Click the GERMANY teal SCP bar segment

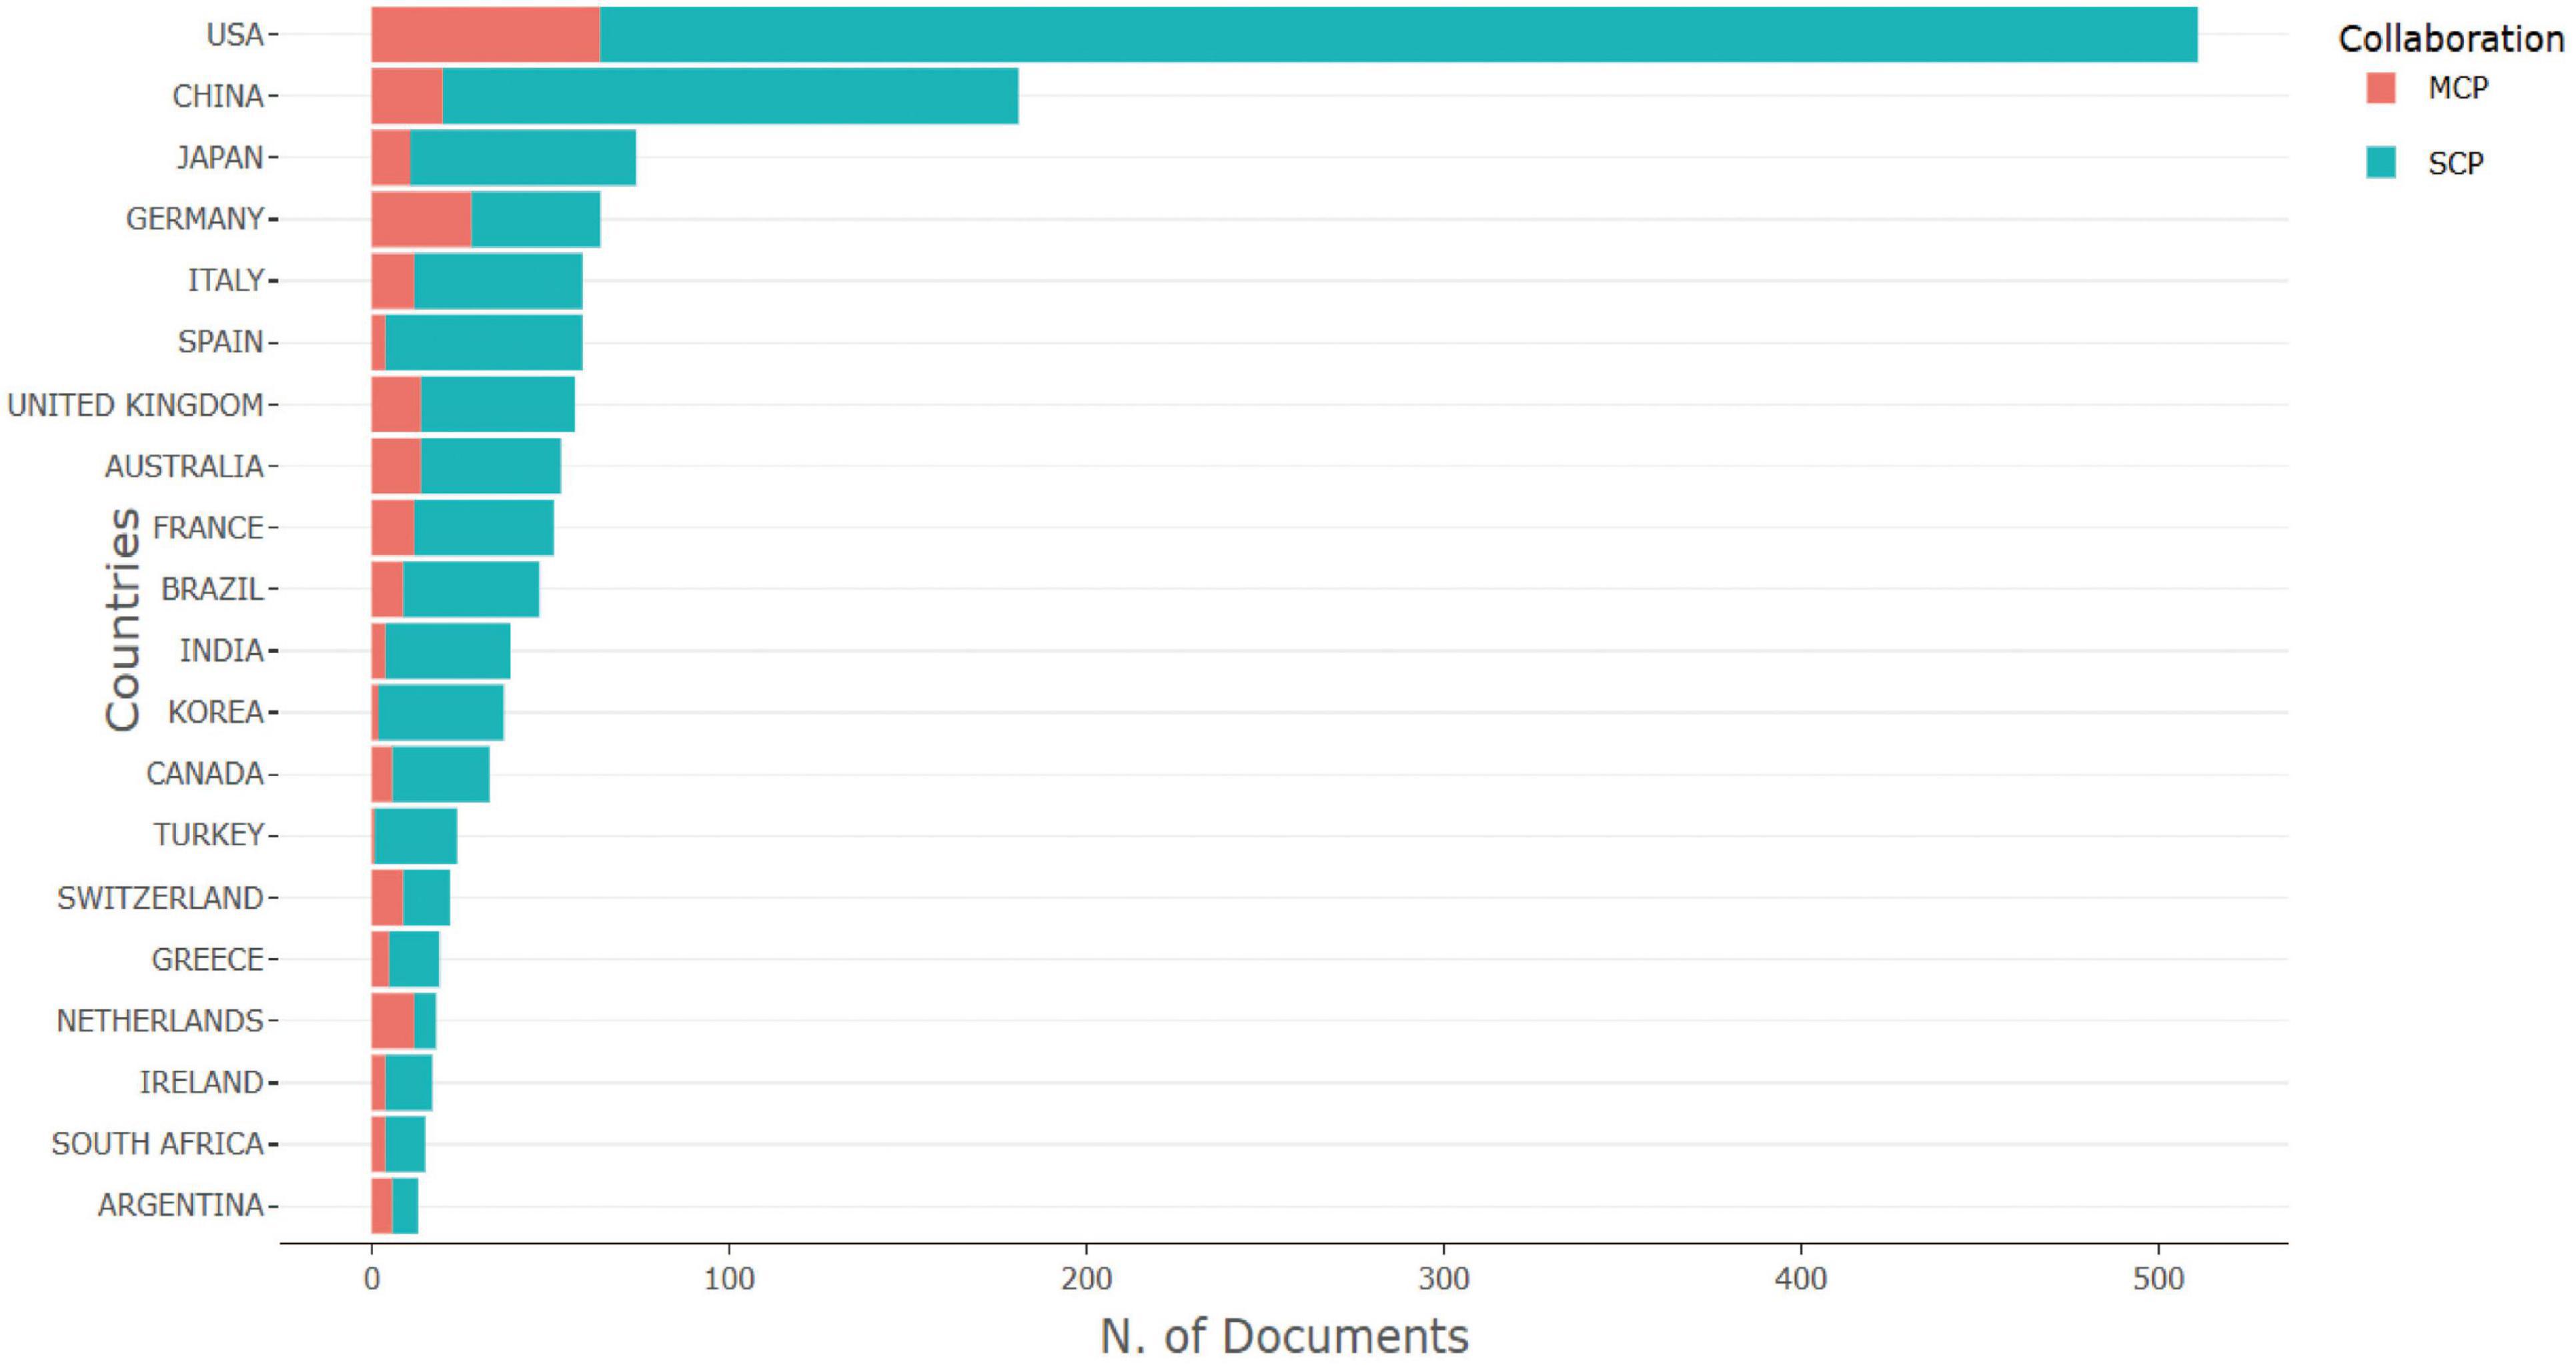(536, 219)
